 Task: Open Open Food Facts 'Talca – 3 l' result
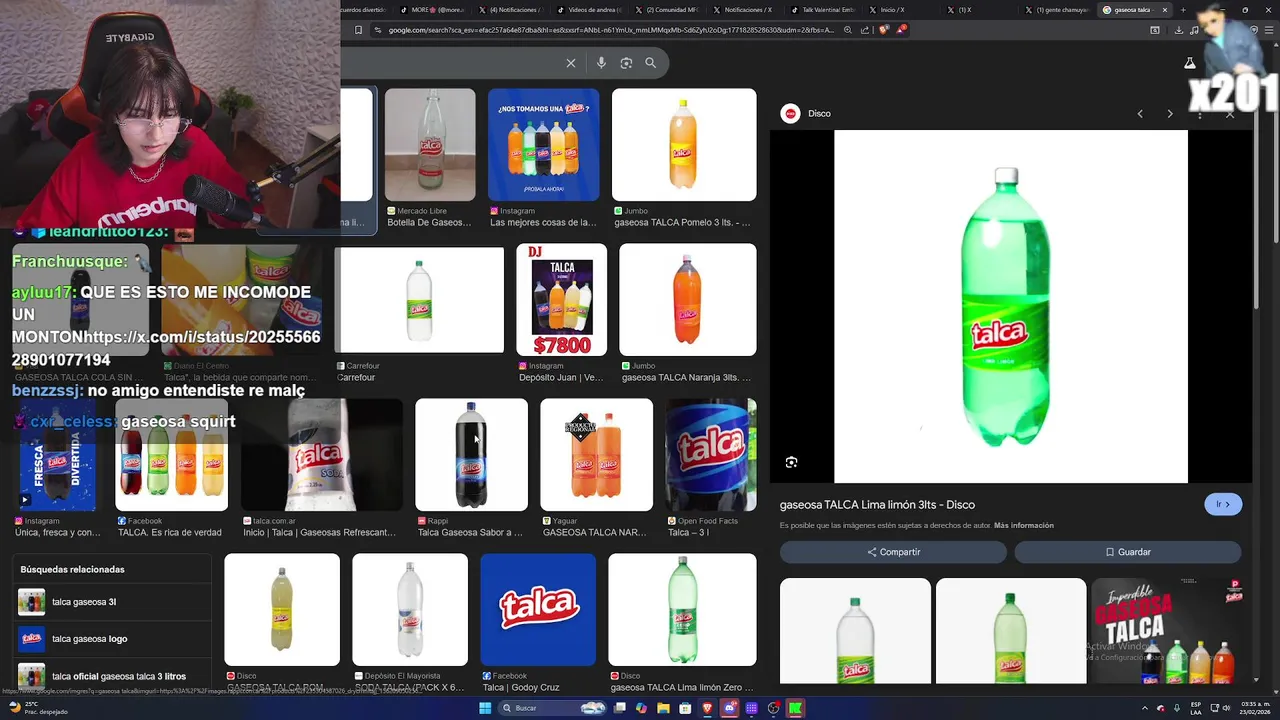tap(711, 468)
